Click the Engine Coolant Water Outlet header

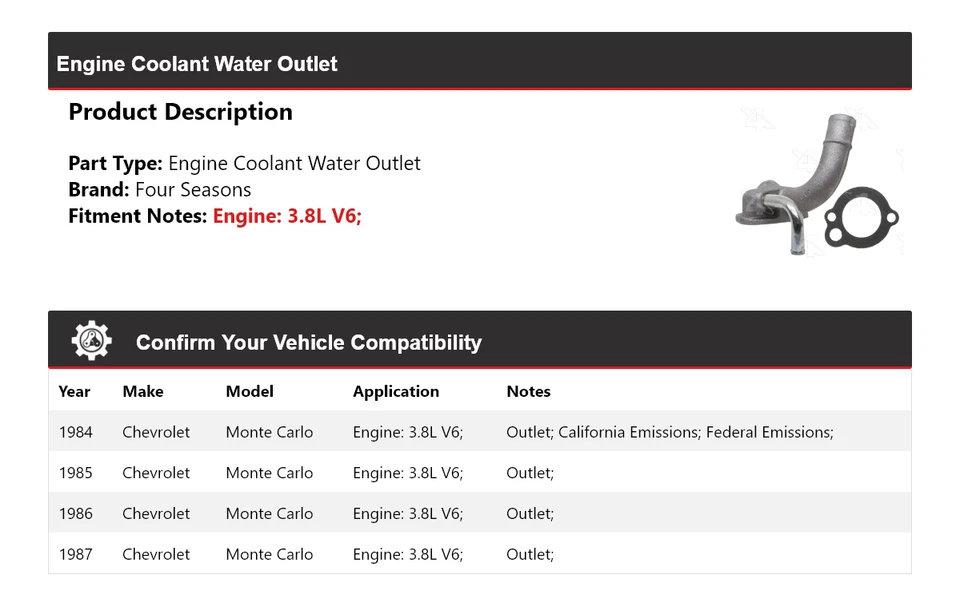pyautogui.click(x=197, y=64)
